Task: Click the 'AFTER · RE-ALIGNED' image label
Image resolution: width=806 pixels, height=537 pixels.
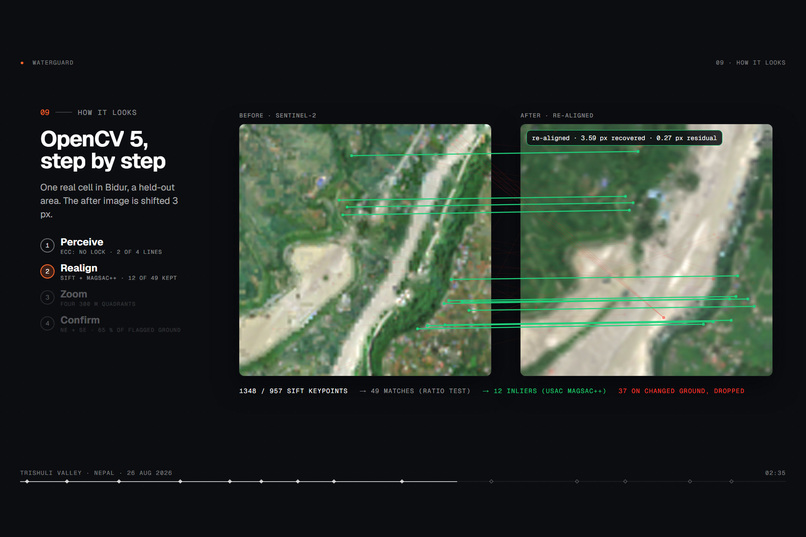Action: click(x=557, y=116)
